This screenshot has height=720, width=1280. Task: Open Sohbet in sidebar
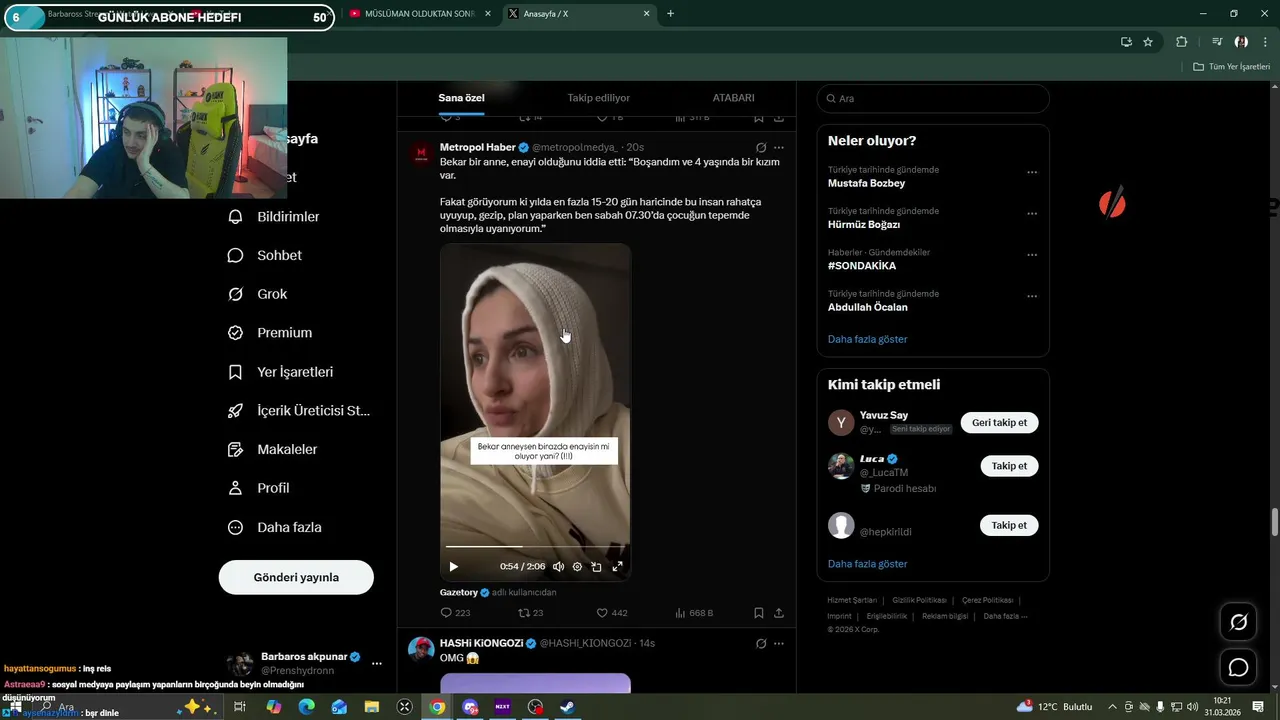265,255
